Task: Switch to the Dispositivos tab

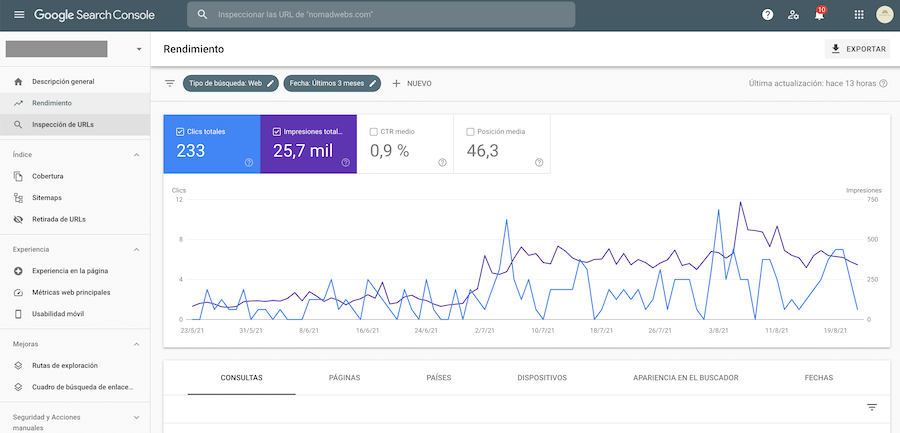Action: pos(542,378)
